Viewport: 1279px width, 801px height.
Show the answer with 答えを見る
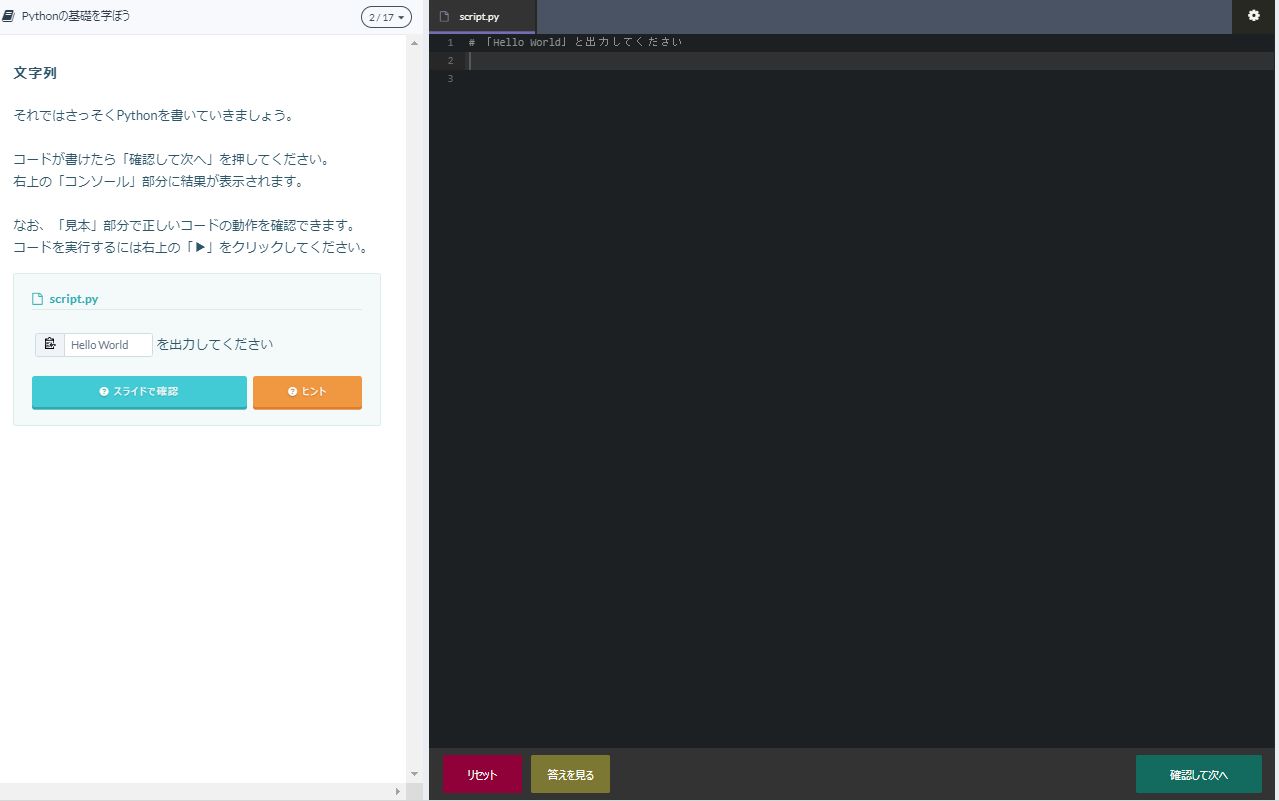tap(570, 774)
